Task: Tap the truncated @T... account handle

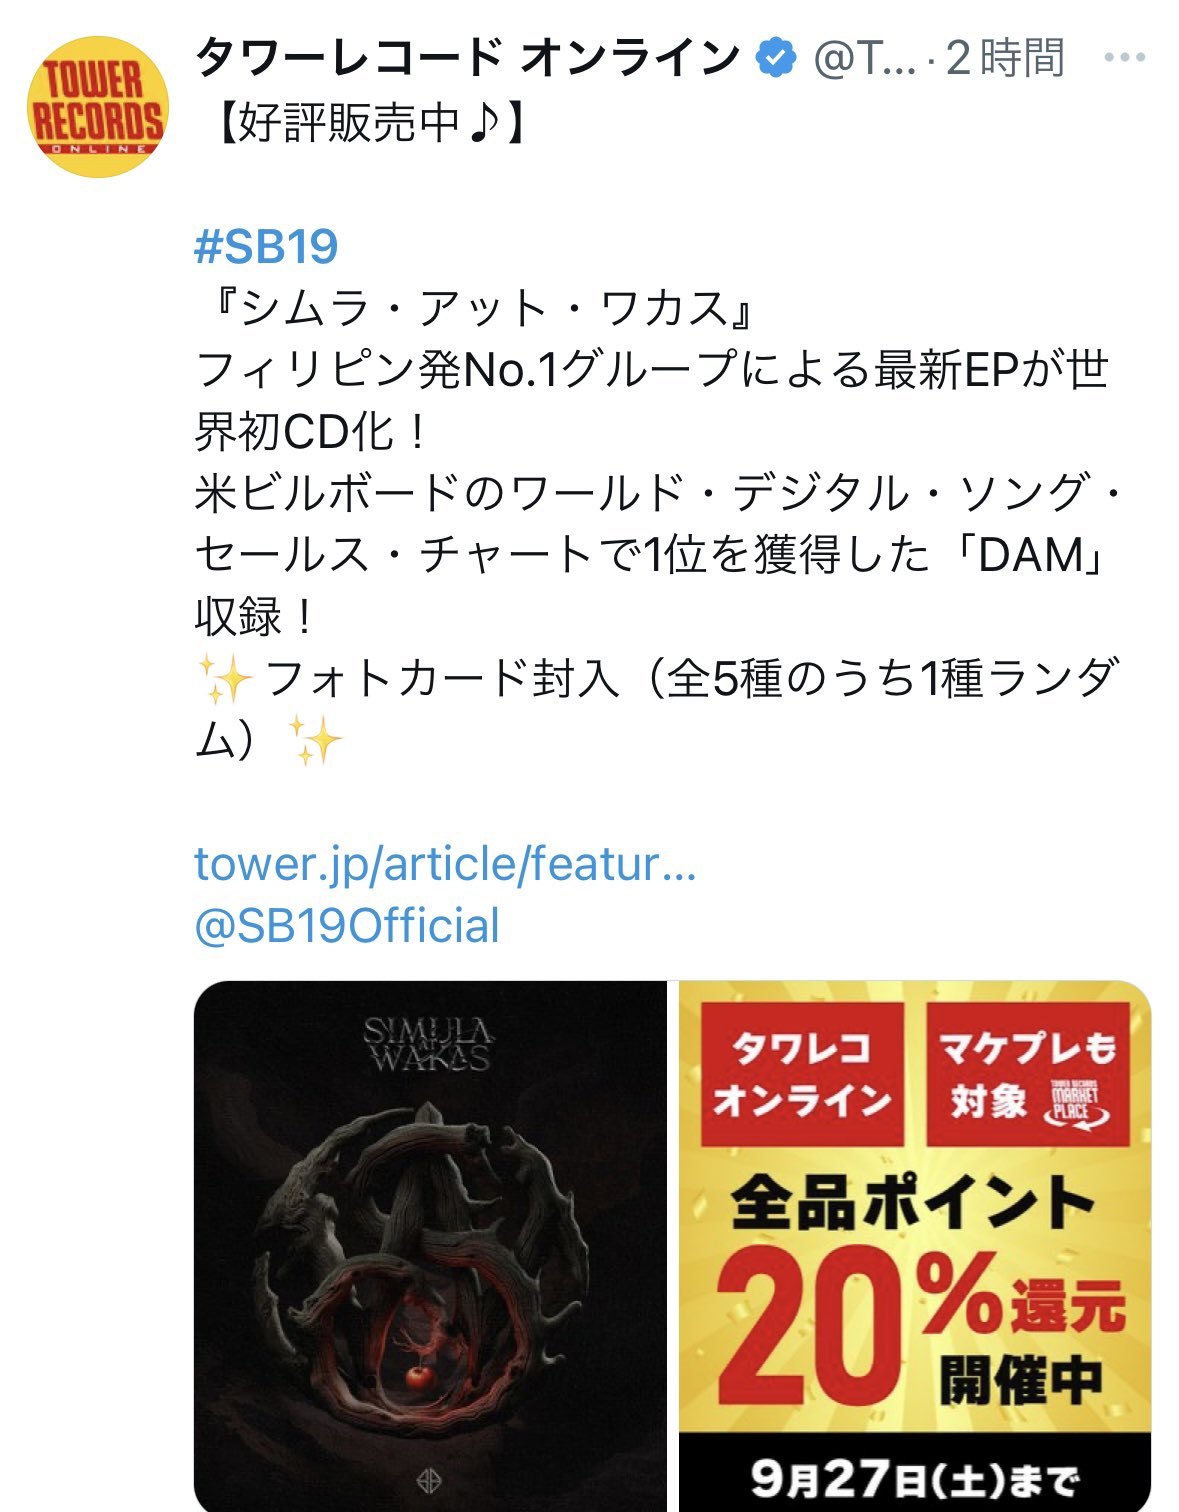Action: (865, 59)
